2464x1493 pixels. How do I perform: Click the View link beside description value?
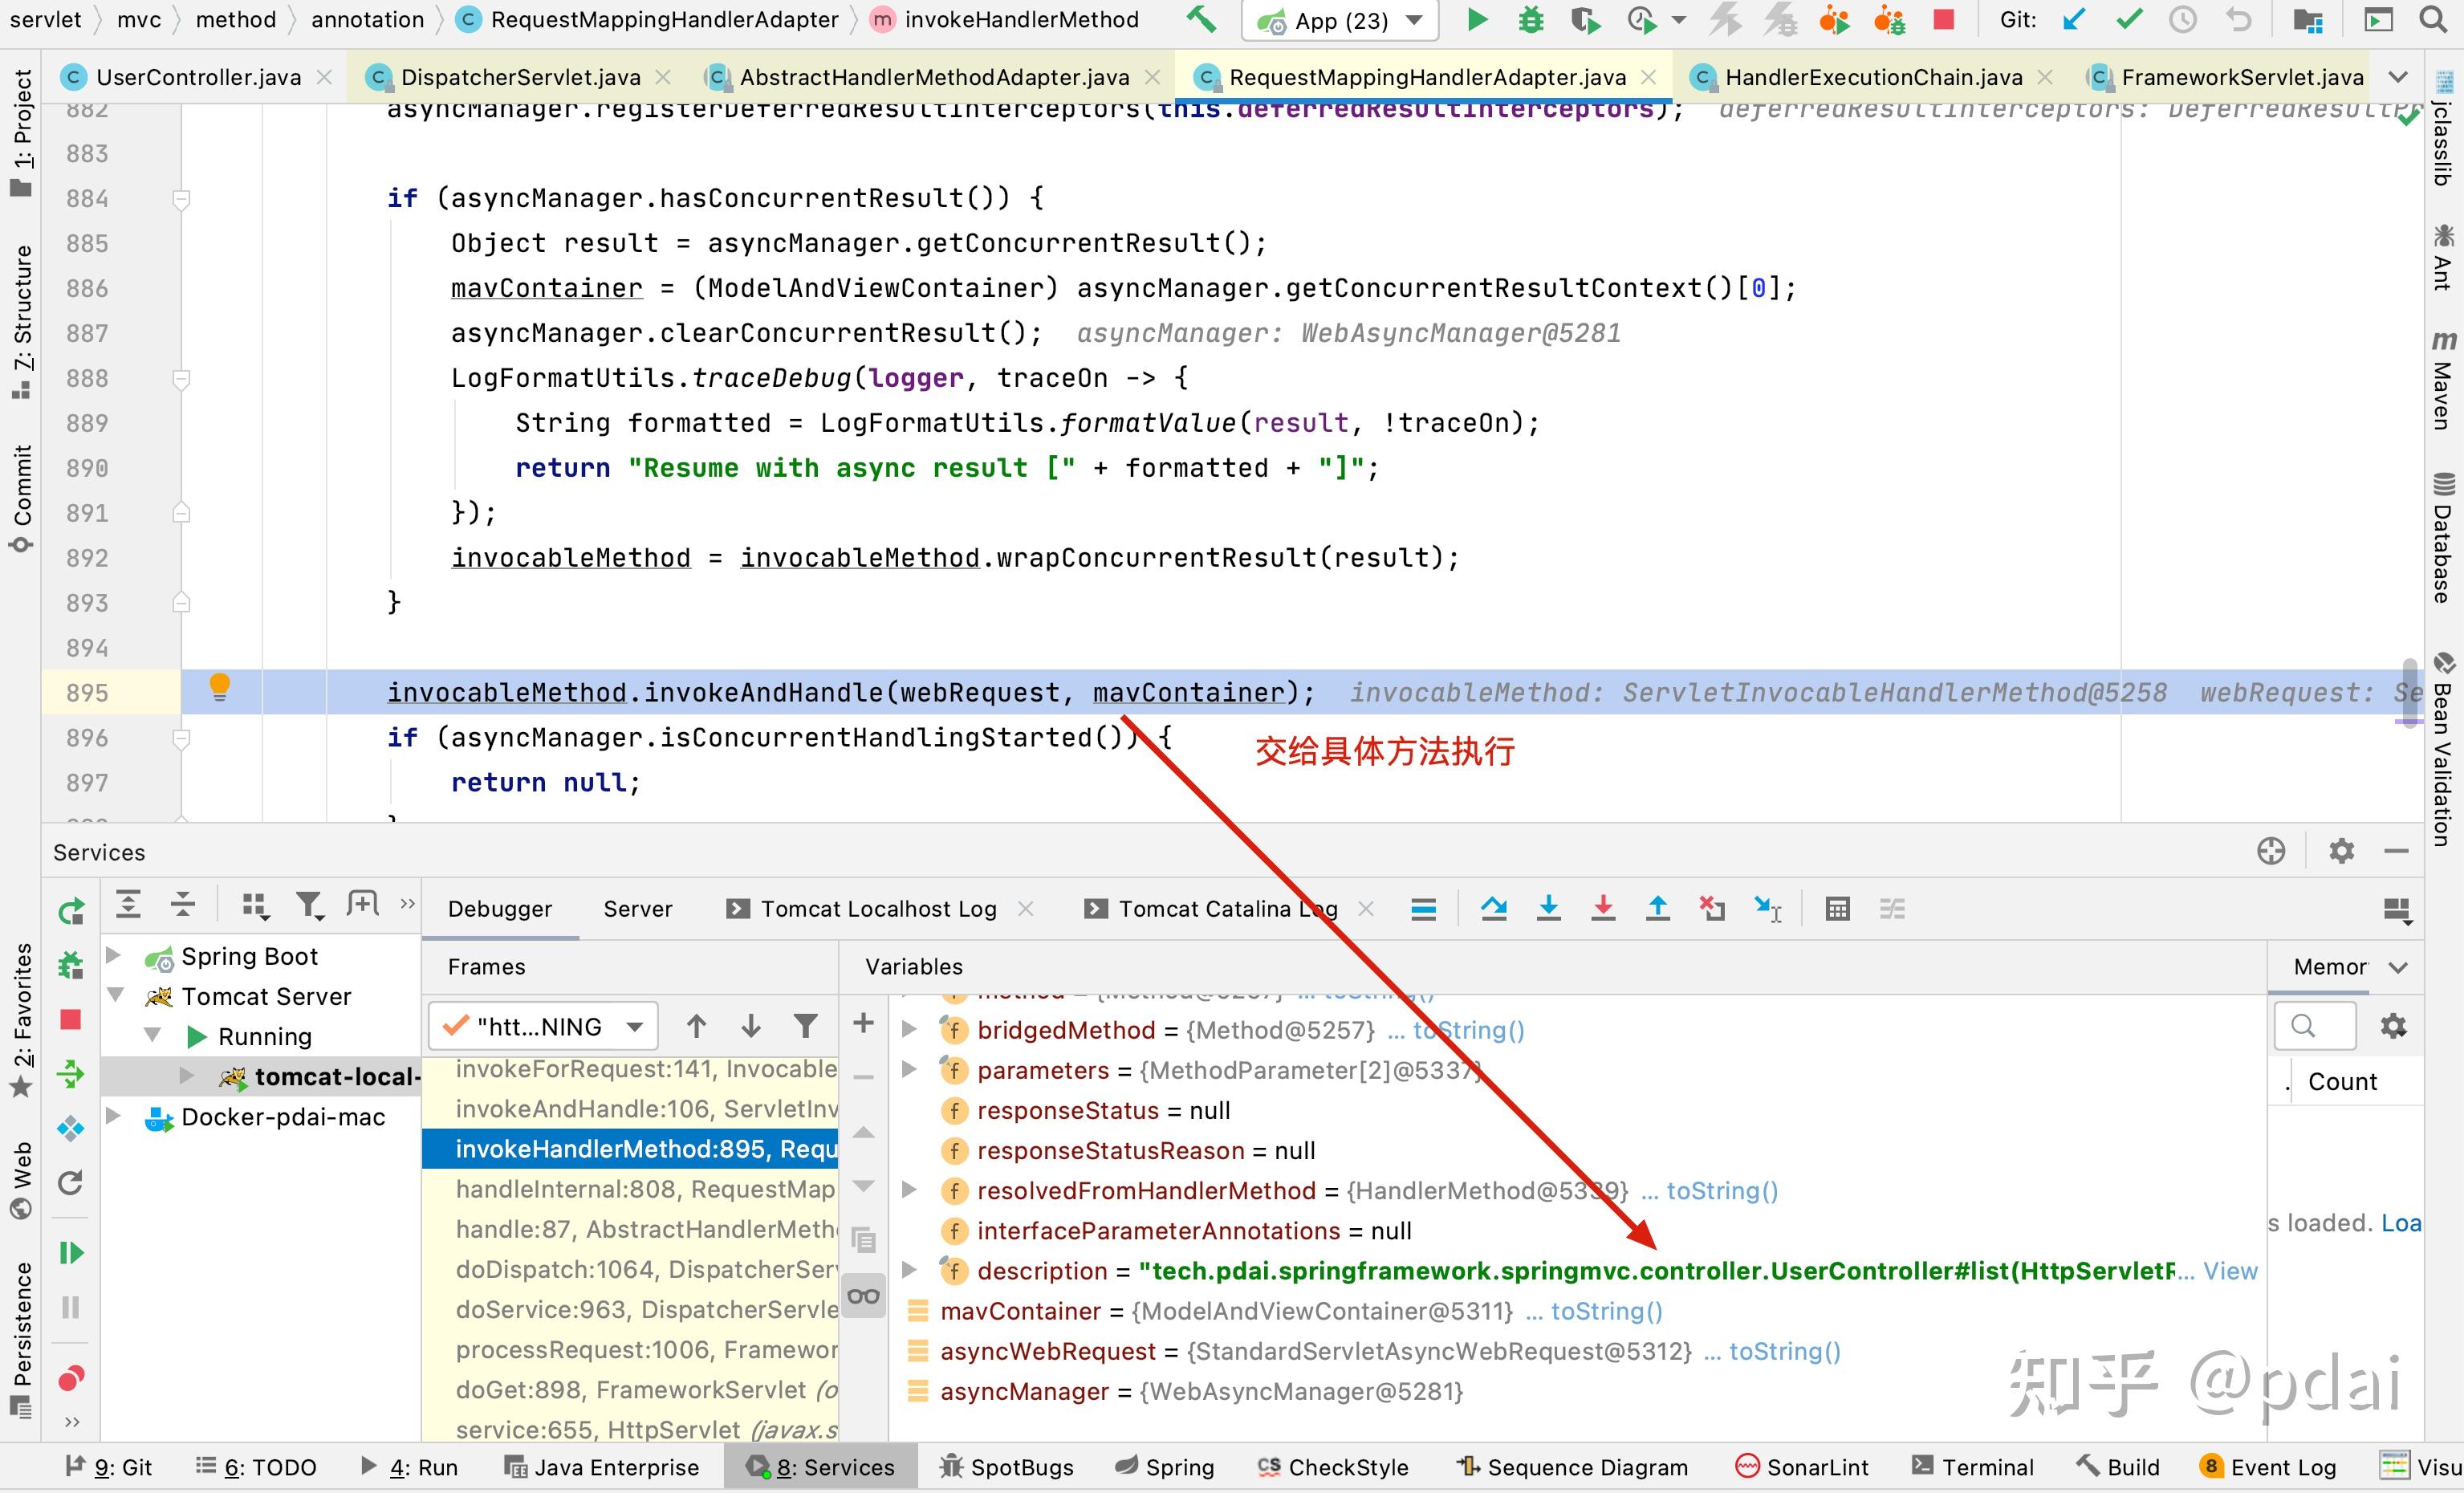click(x=2230, y=1270)
